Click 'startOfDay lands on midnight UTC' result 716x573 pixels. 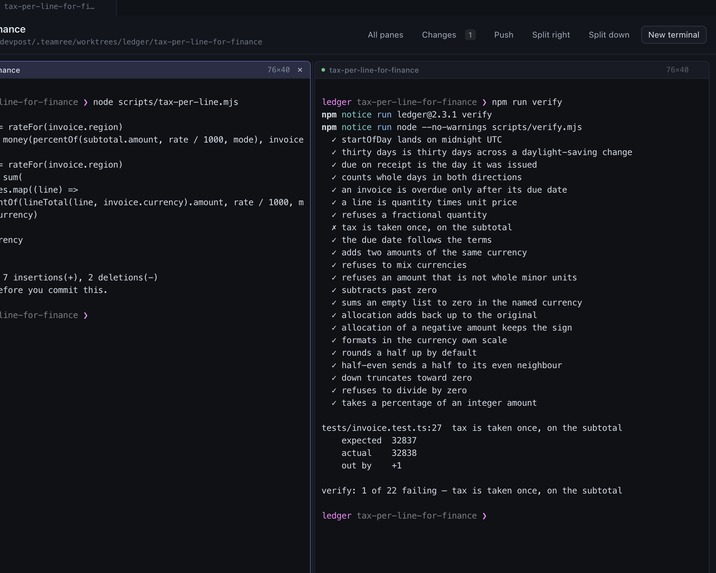click(x=416, y=140)
